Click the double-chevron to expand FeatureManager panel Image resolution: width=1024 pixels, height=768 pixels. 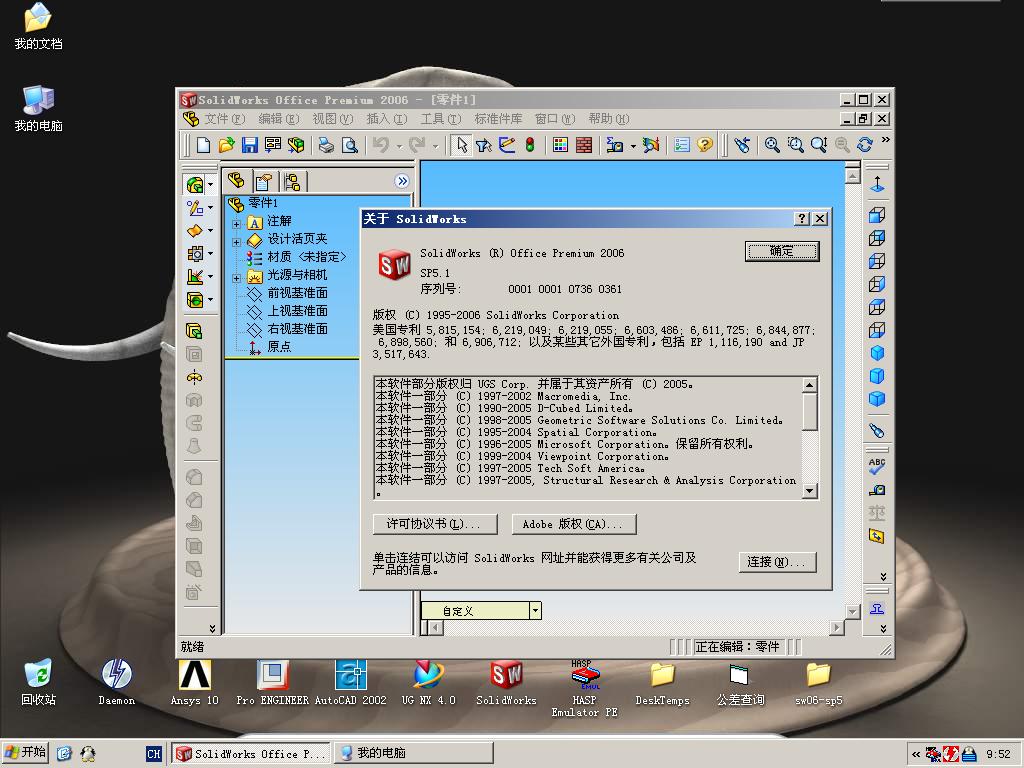coord(402,181)
